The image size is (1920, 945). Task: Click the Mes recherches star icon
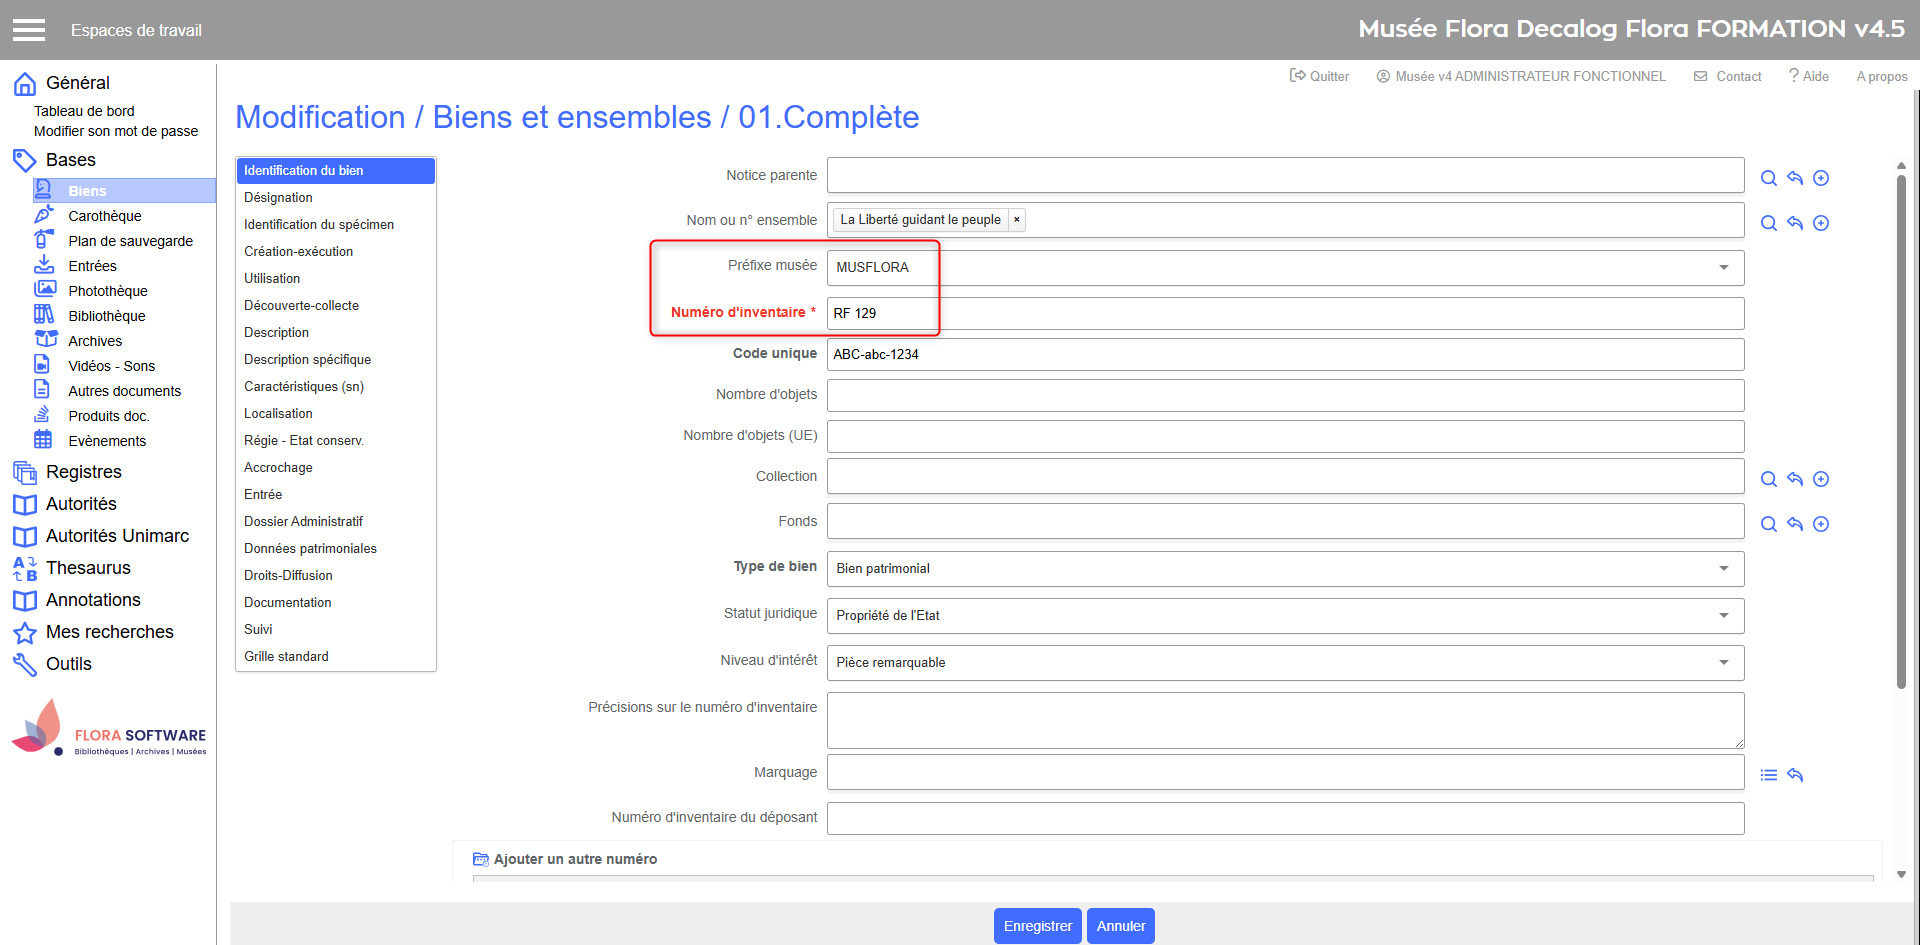coord(25,632)
